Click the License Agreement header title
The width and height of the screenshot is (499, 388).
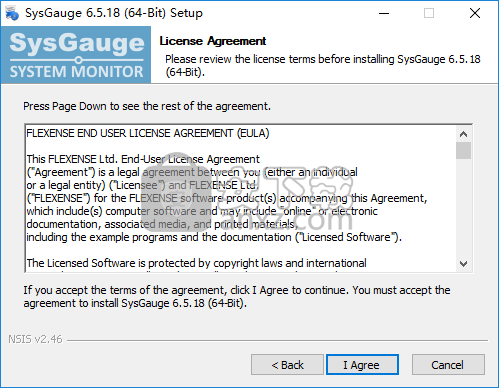213,41
